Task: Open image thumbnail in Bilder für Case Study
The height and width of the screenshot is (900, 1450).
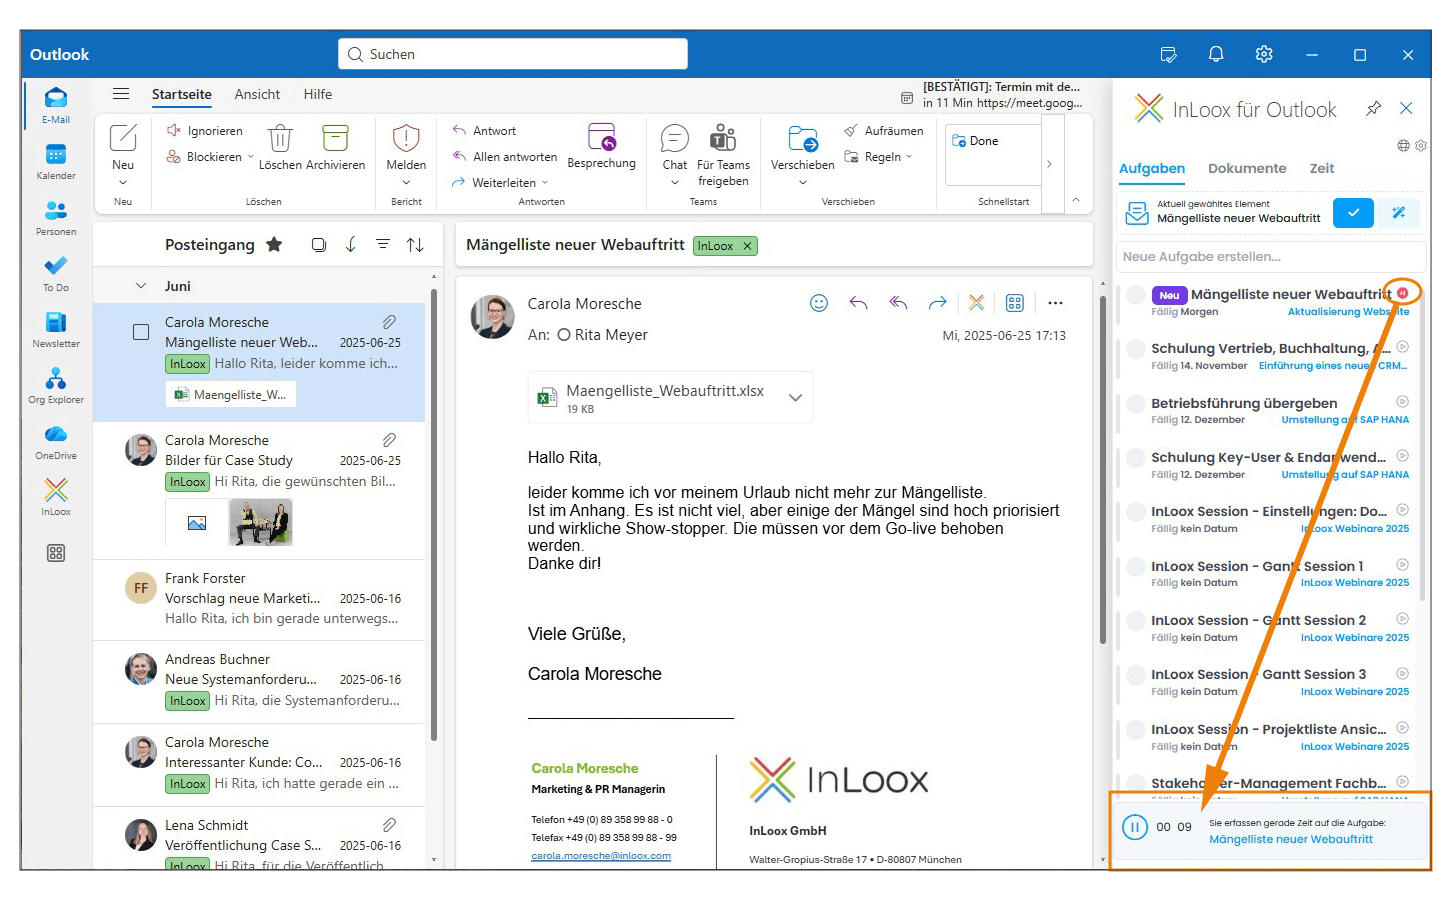Action: 261,522
